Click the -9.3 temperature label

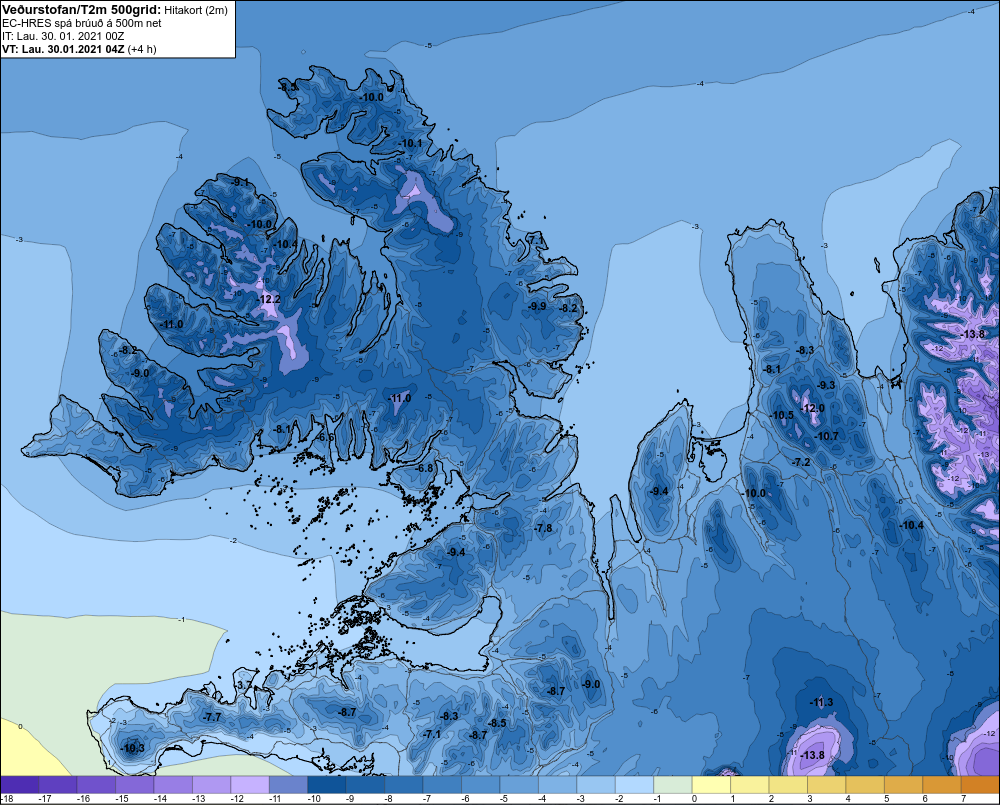coord(827,385)
